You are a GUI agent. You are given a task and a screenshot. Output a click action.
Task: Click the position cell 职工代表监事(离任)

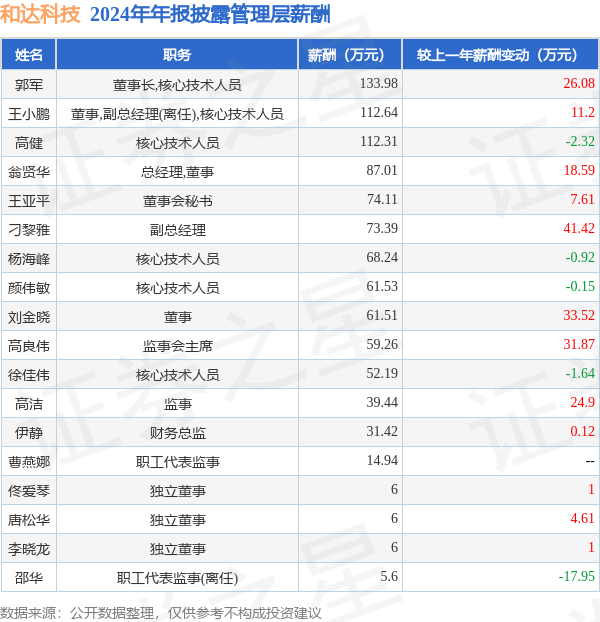point(177,578)
